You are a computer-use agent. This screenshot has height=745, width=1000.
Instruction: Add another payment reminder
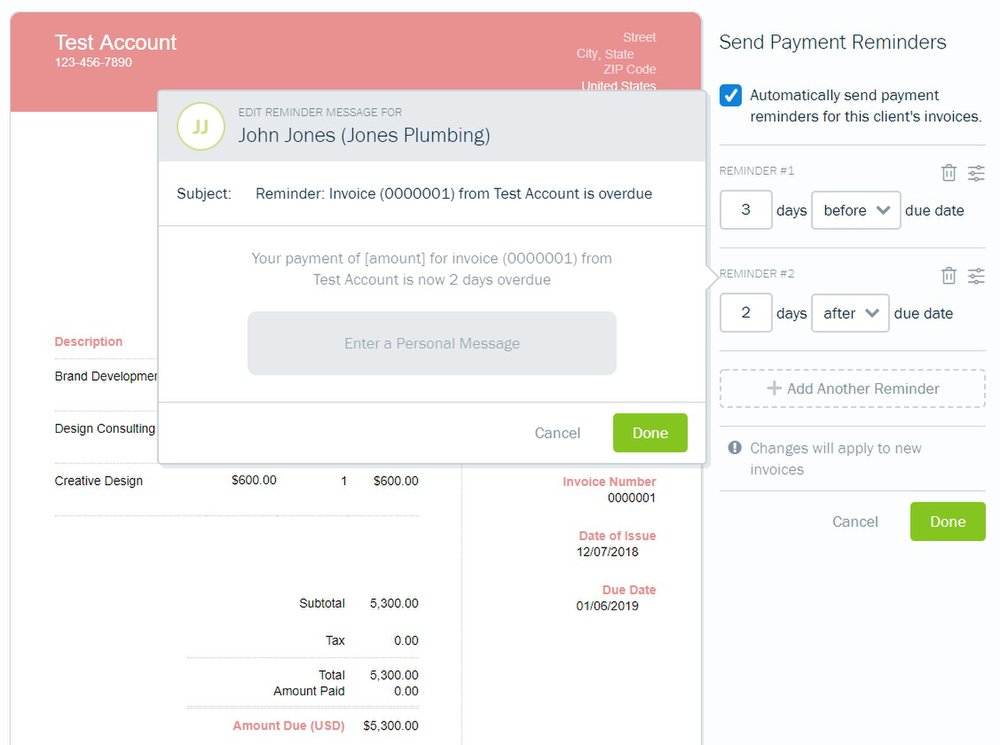pos(851,388)
